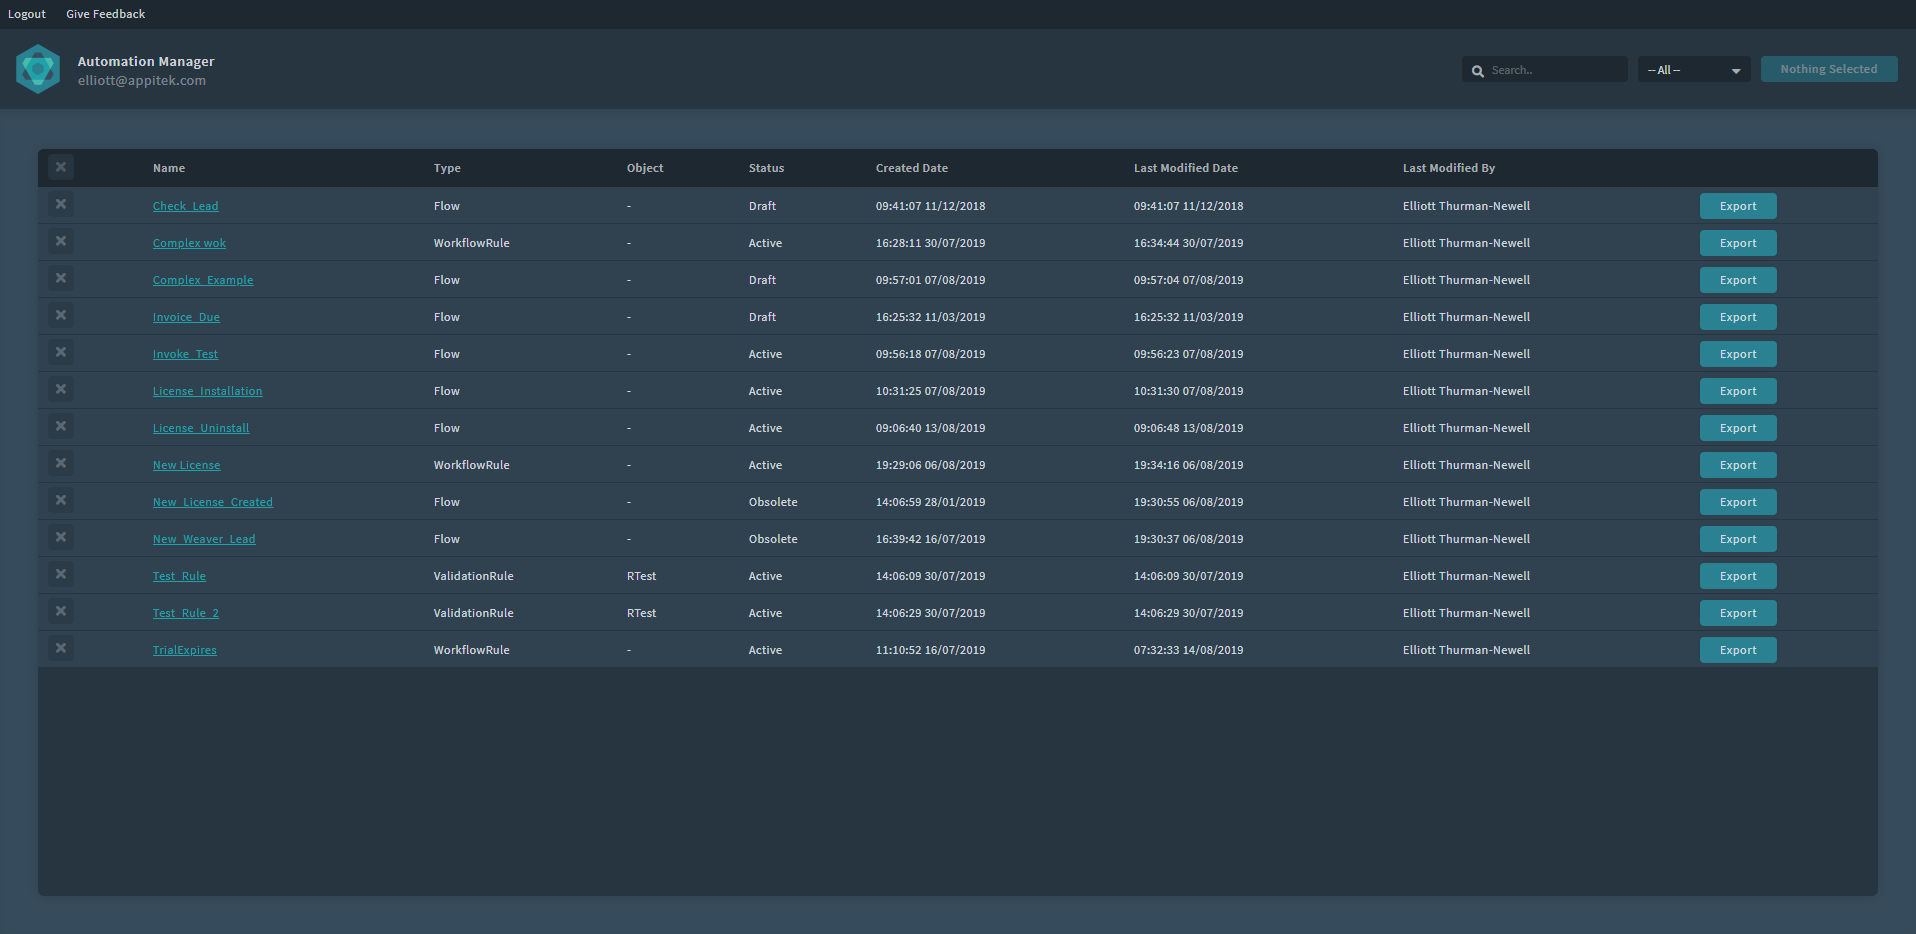Click the Object column header
The image size is (1916, 934).
[645, 168]
